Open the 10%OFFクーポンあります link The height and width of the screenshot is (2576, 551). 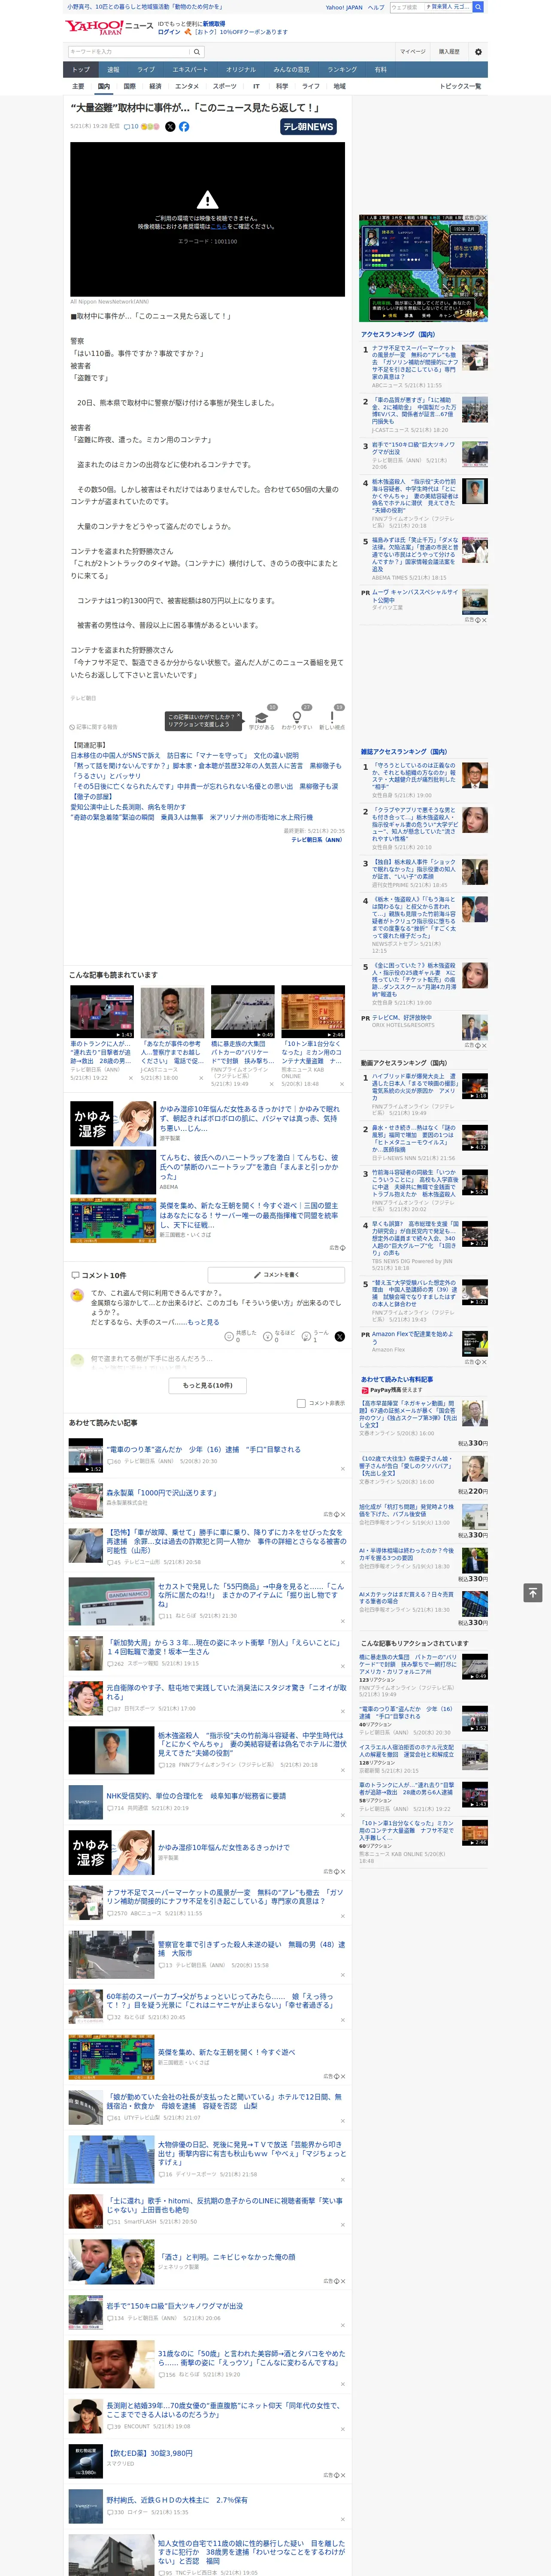click(240, 32)
